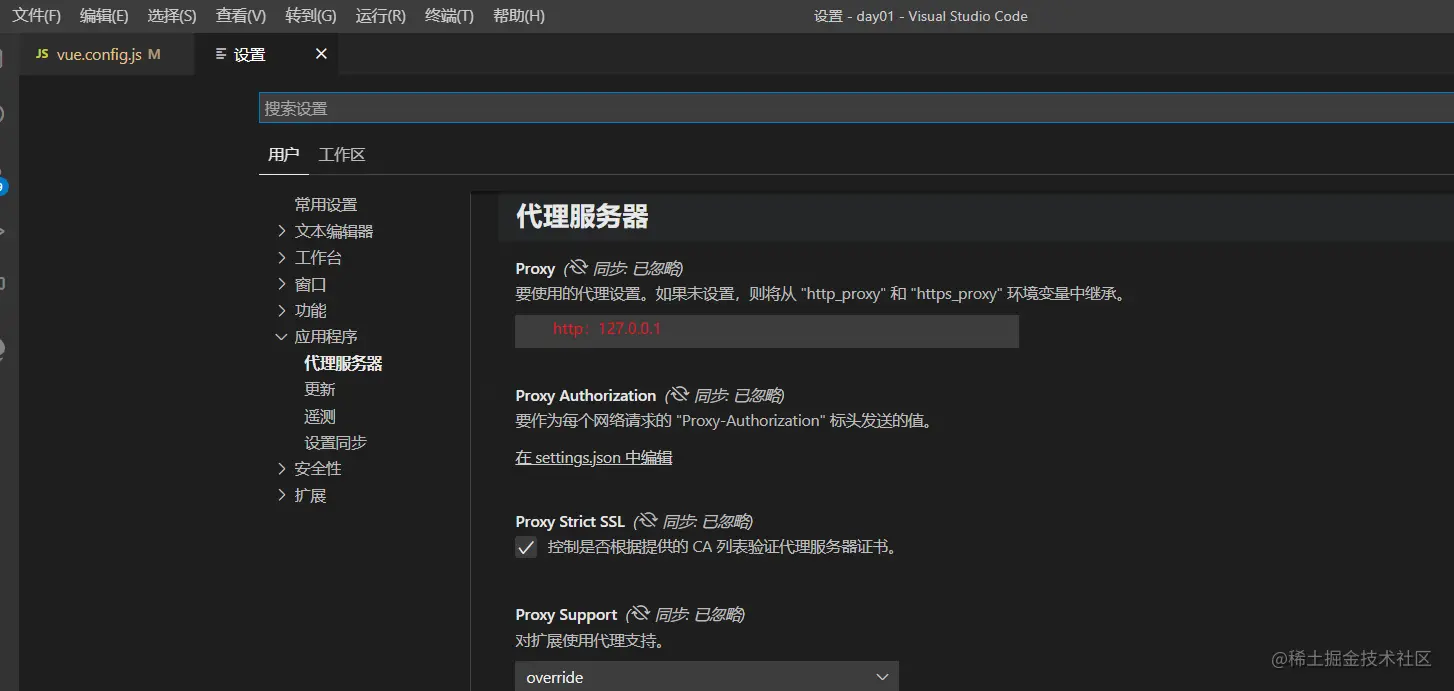The height and width of the screenshot is (691, 1454).
Task: Expand the 工作台 category
Action: pyautogui.click(x=282, y=258)
